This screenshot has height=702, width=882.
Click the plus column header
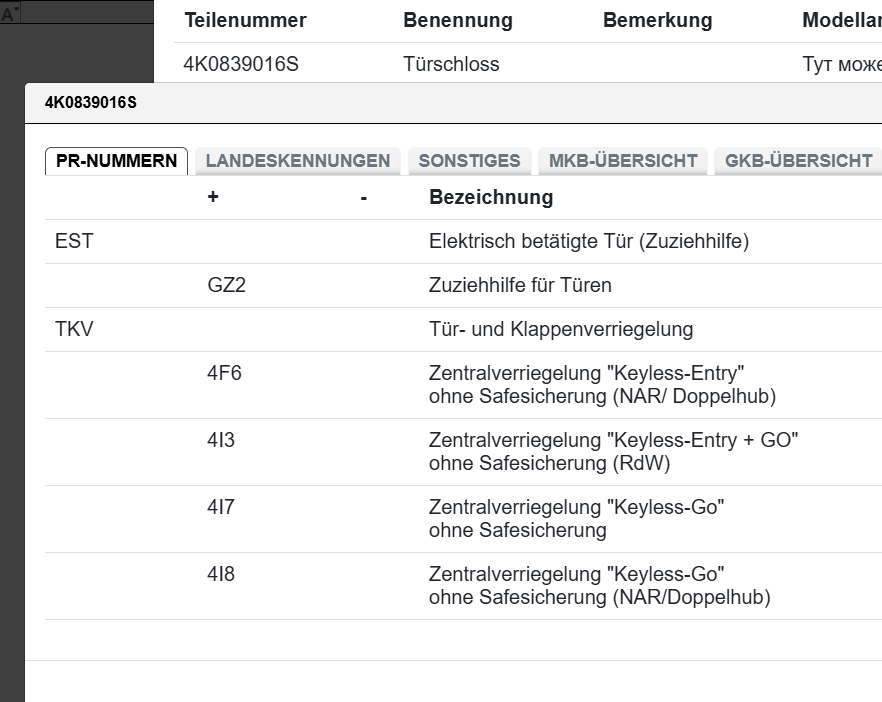tap(213, 198)
